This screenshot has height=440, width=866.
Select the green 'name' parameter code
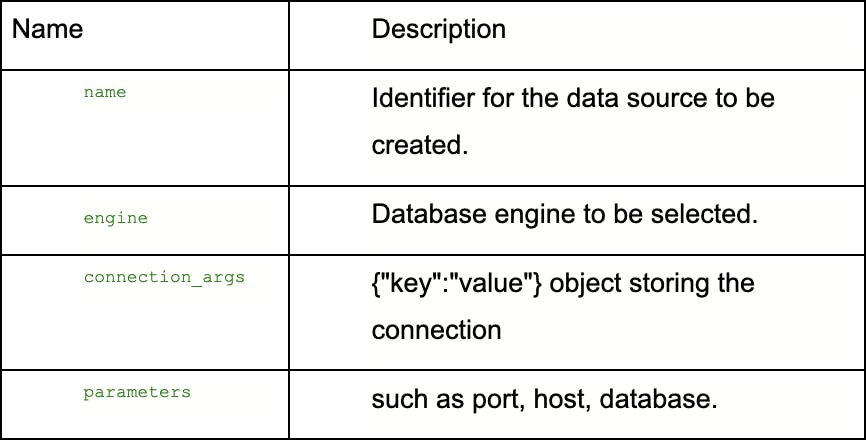104,92
